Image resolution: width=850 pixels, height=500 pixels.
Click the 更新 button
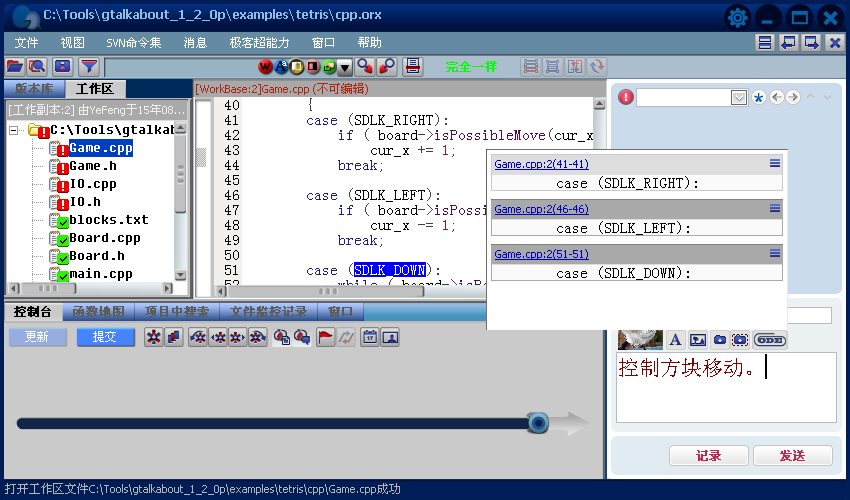pos(37,337)
